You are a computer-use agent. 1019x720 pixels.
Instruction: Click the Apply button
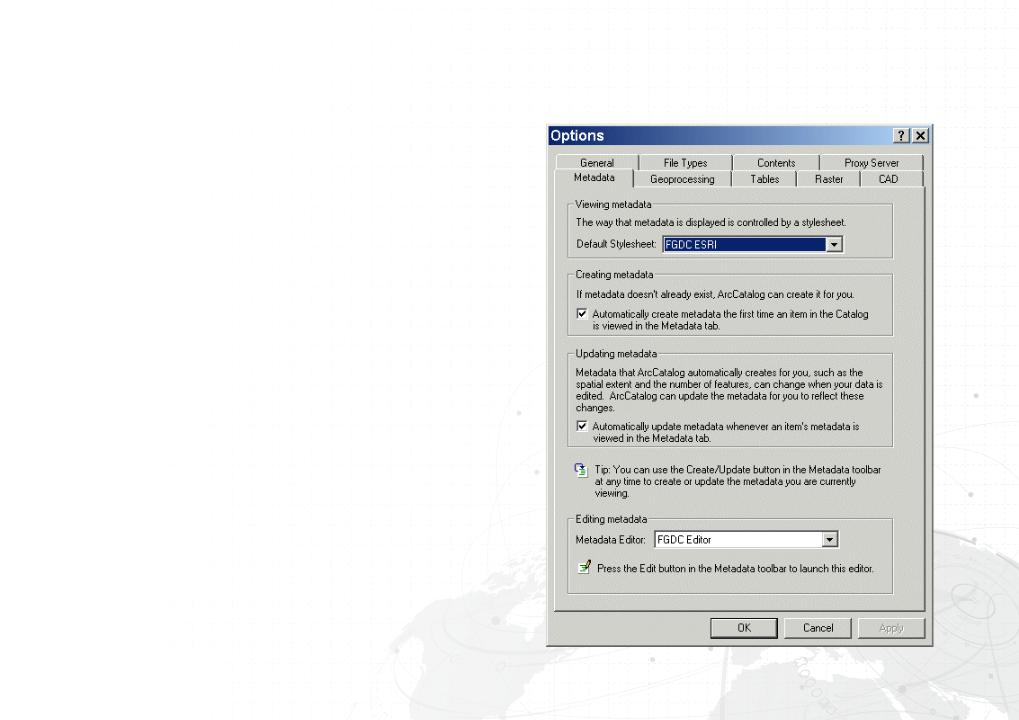891,628
